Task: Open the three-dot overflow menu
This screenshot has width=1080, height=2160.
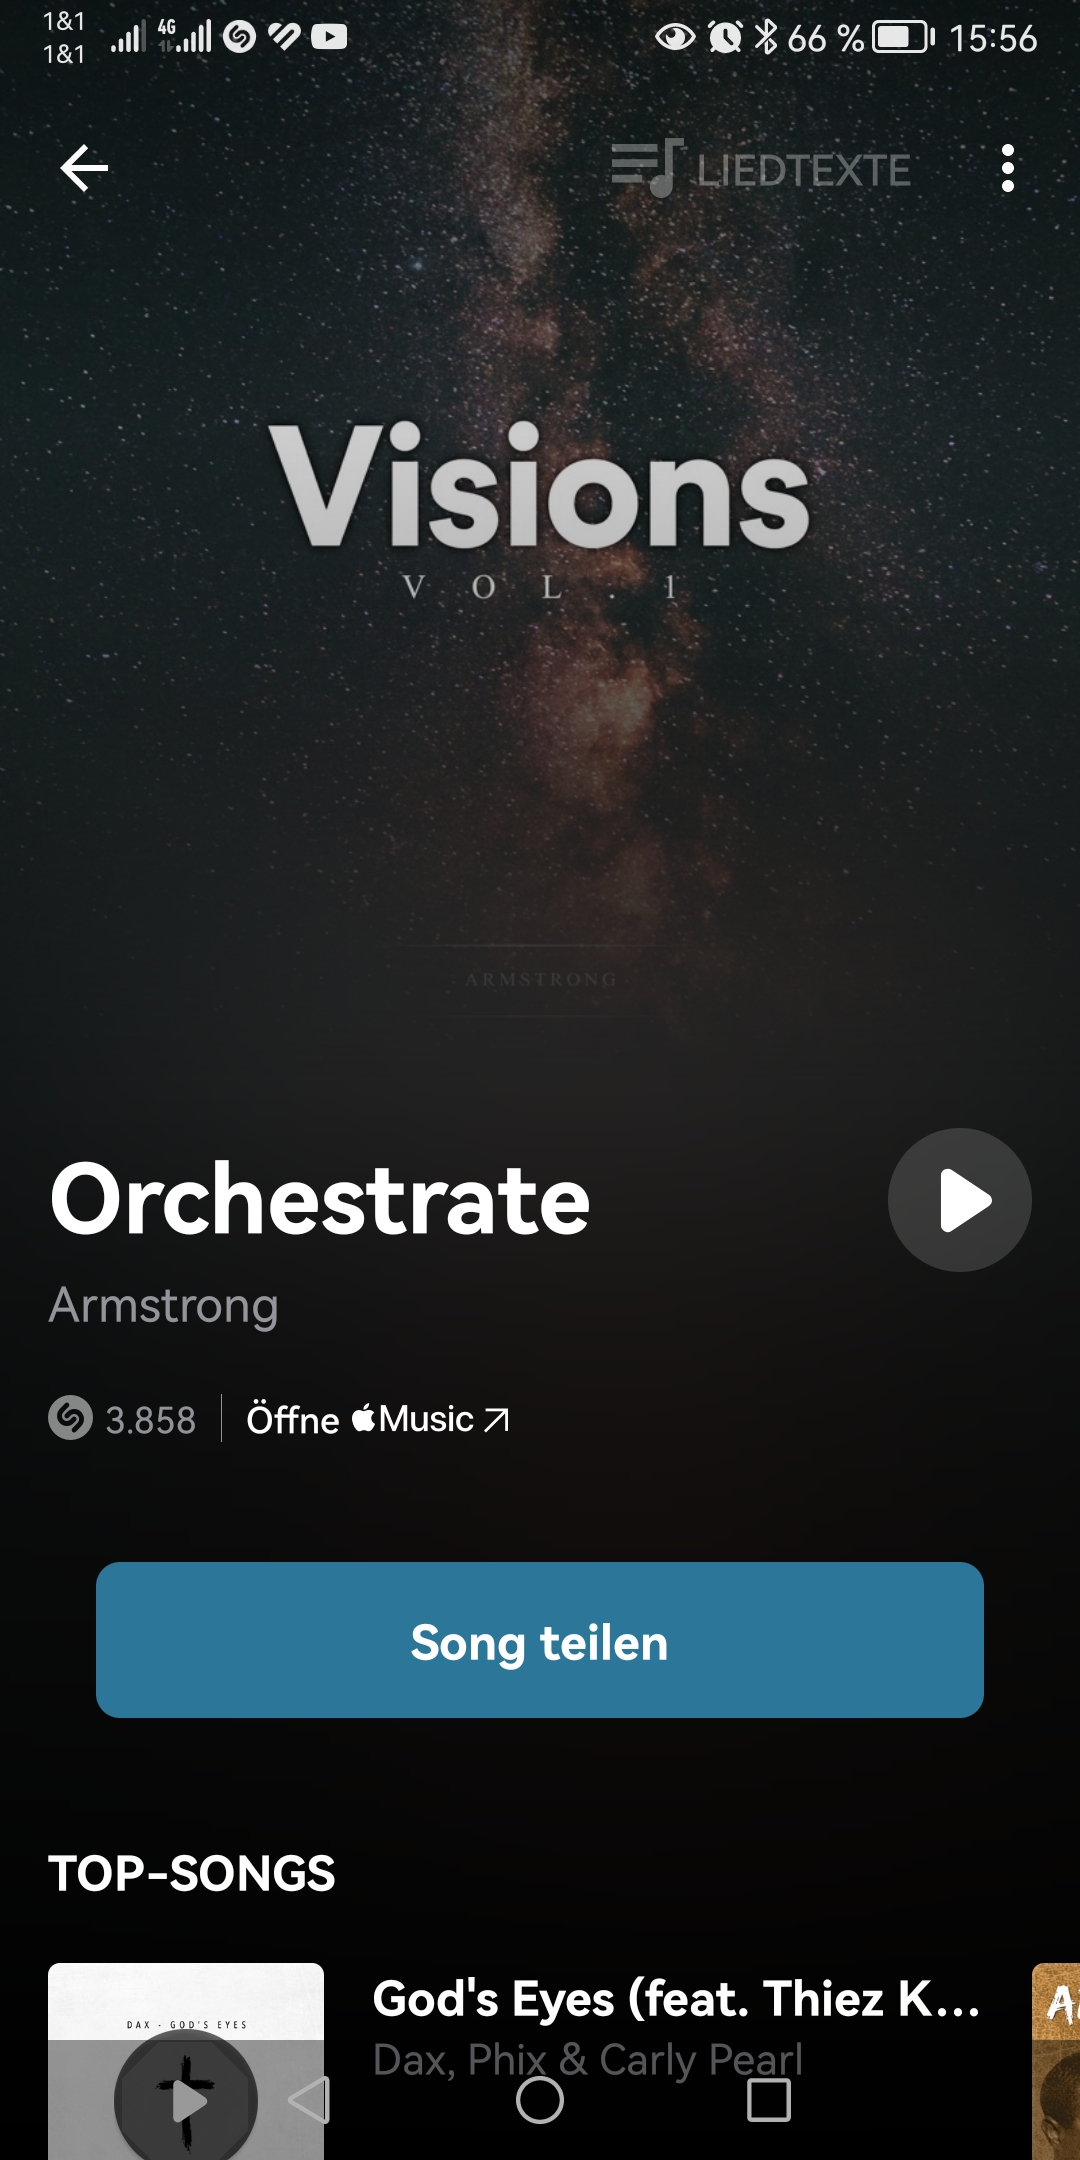Action: (1007, 168)
